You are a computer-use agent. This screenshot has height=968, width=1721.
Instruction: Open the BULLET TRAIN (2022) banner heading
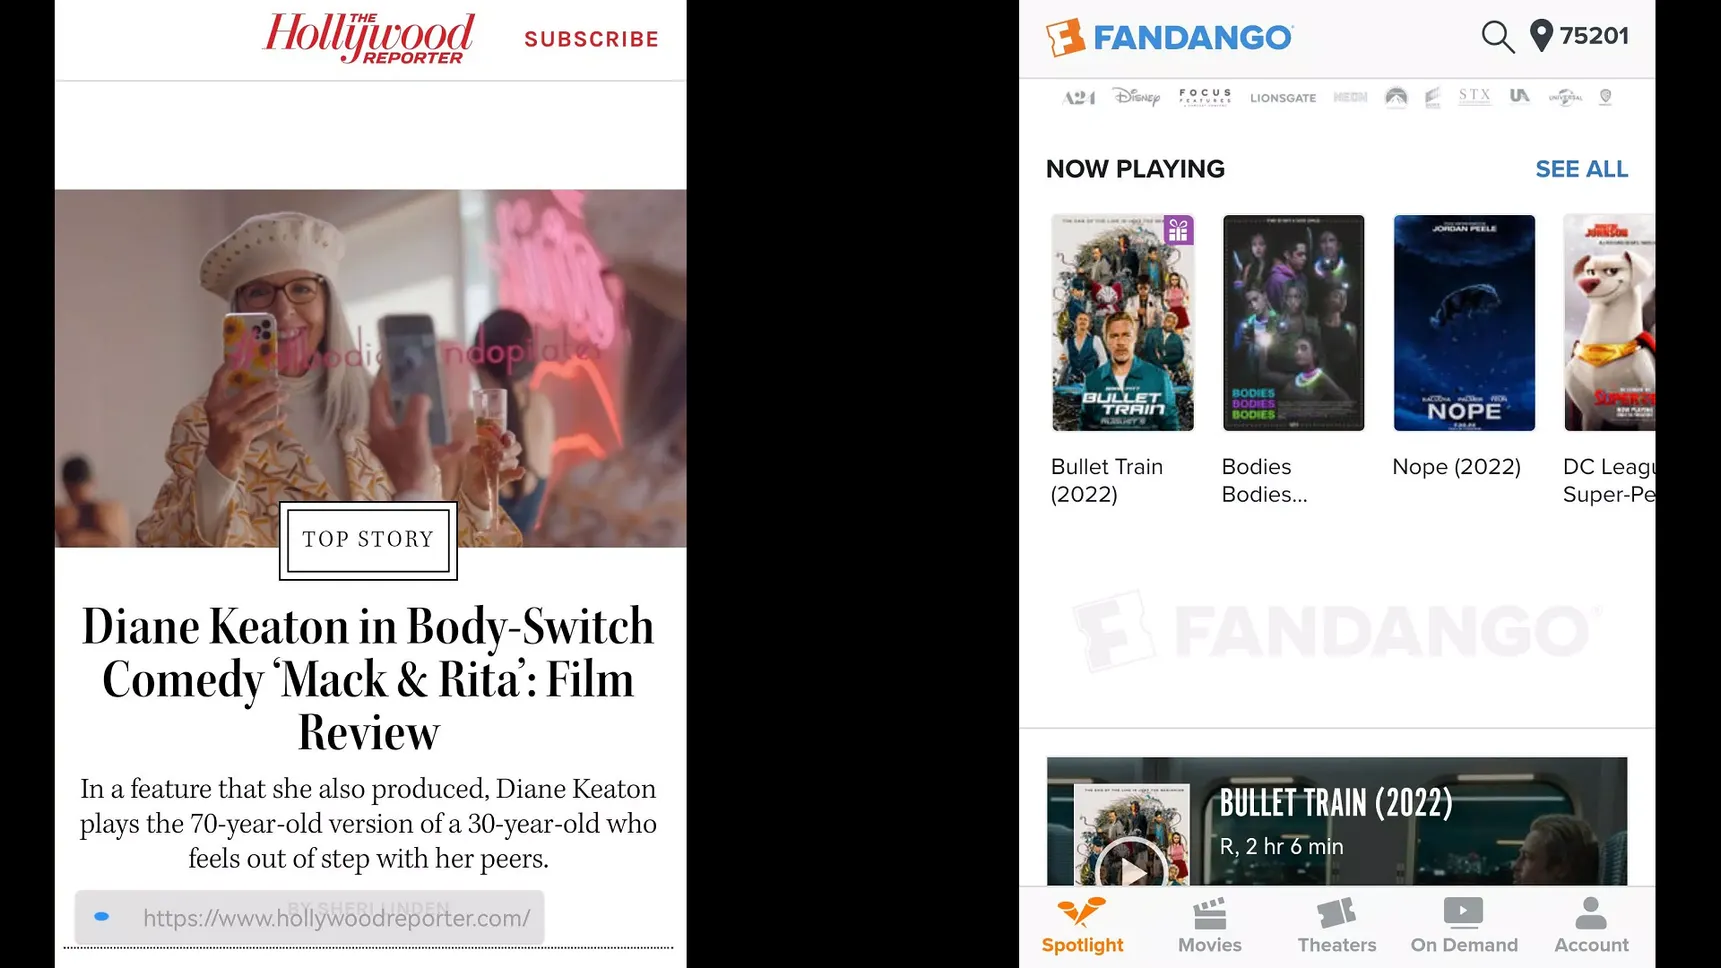point(1335,802)
